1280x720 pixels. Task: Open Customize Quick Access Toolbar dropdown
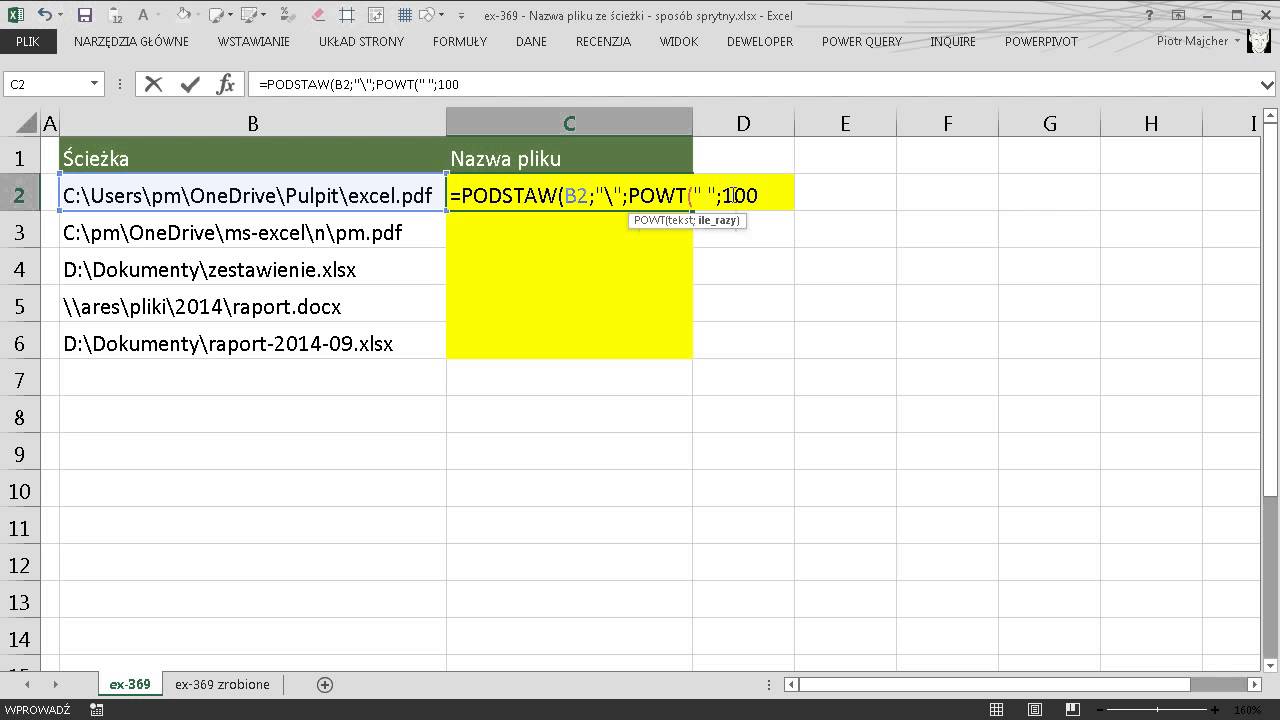click(x=461, y=15)
